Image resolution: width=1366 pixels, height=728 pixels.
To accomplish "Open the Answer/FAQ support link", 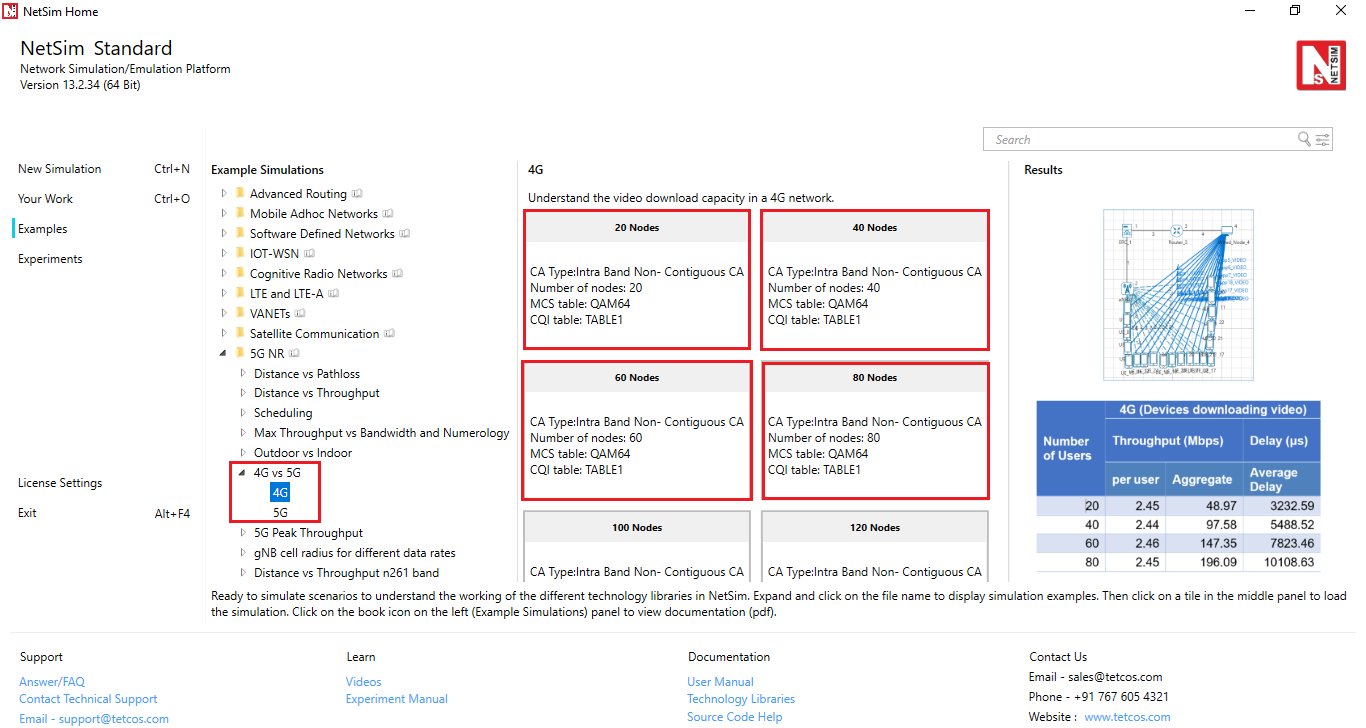I will coord(52,682).
